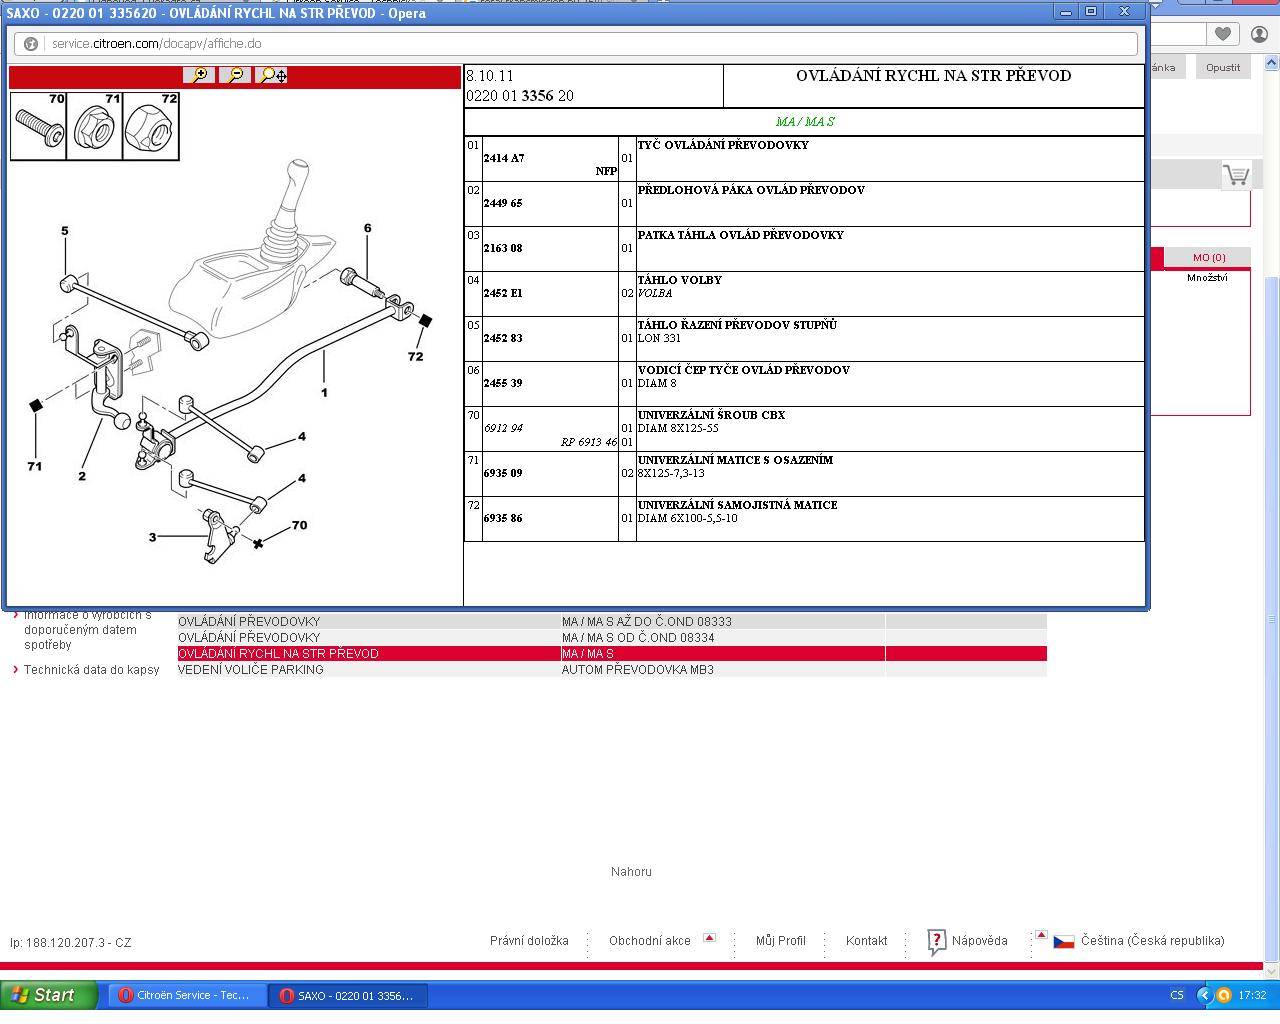
Task: Open Čeština language selector
Action: point(1152,941)
